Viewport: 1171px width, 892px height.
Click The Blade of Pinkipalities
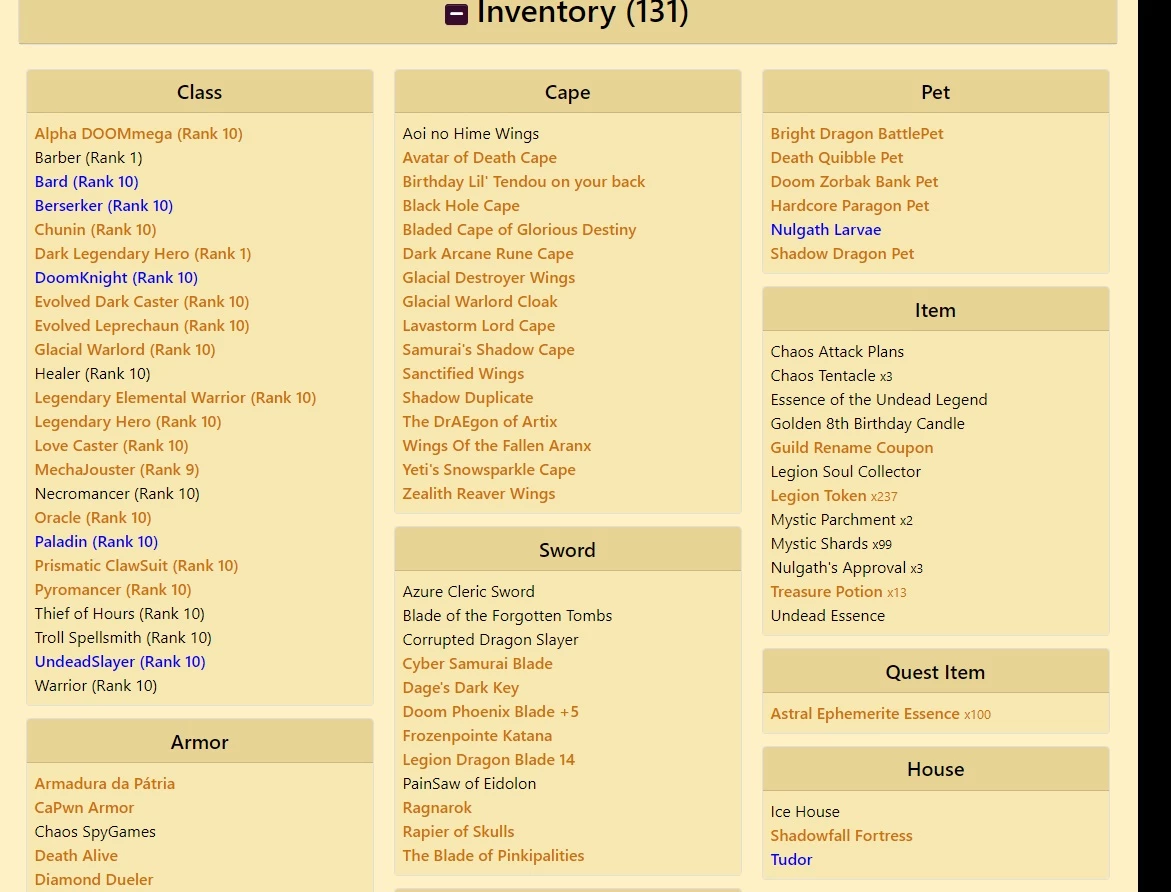(x=493, y=855)
